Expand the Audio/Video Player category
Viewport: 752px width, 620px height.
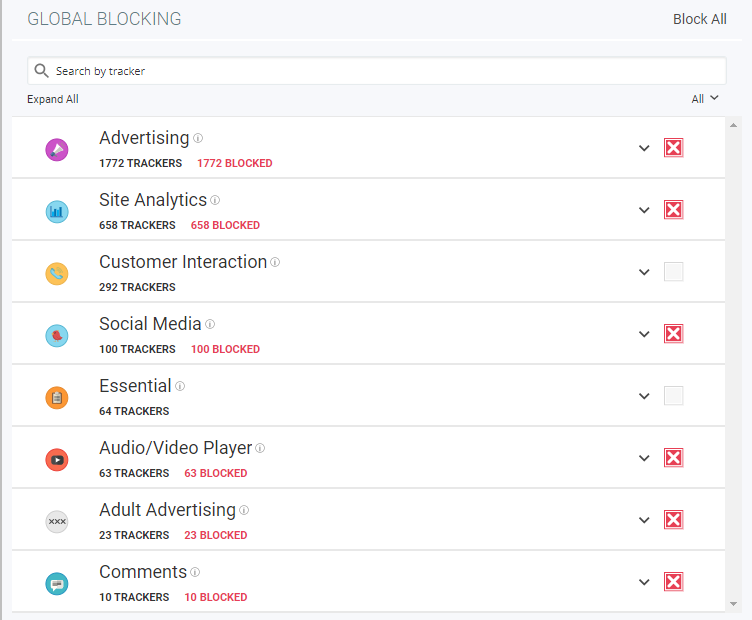(x=644, y=458)
